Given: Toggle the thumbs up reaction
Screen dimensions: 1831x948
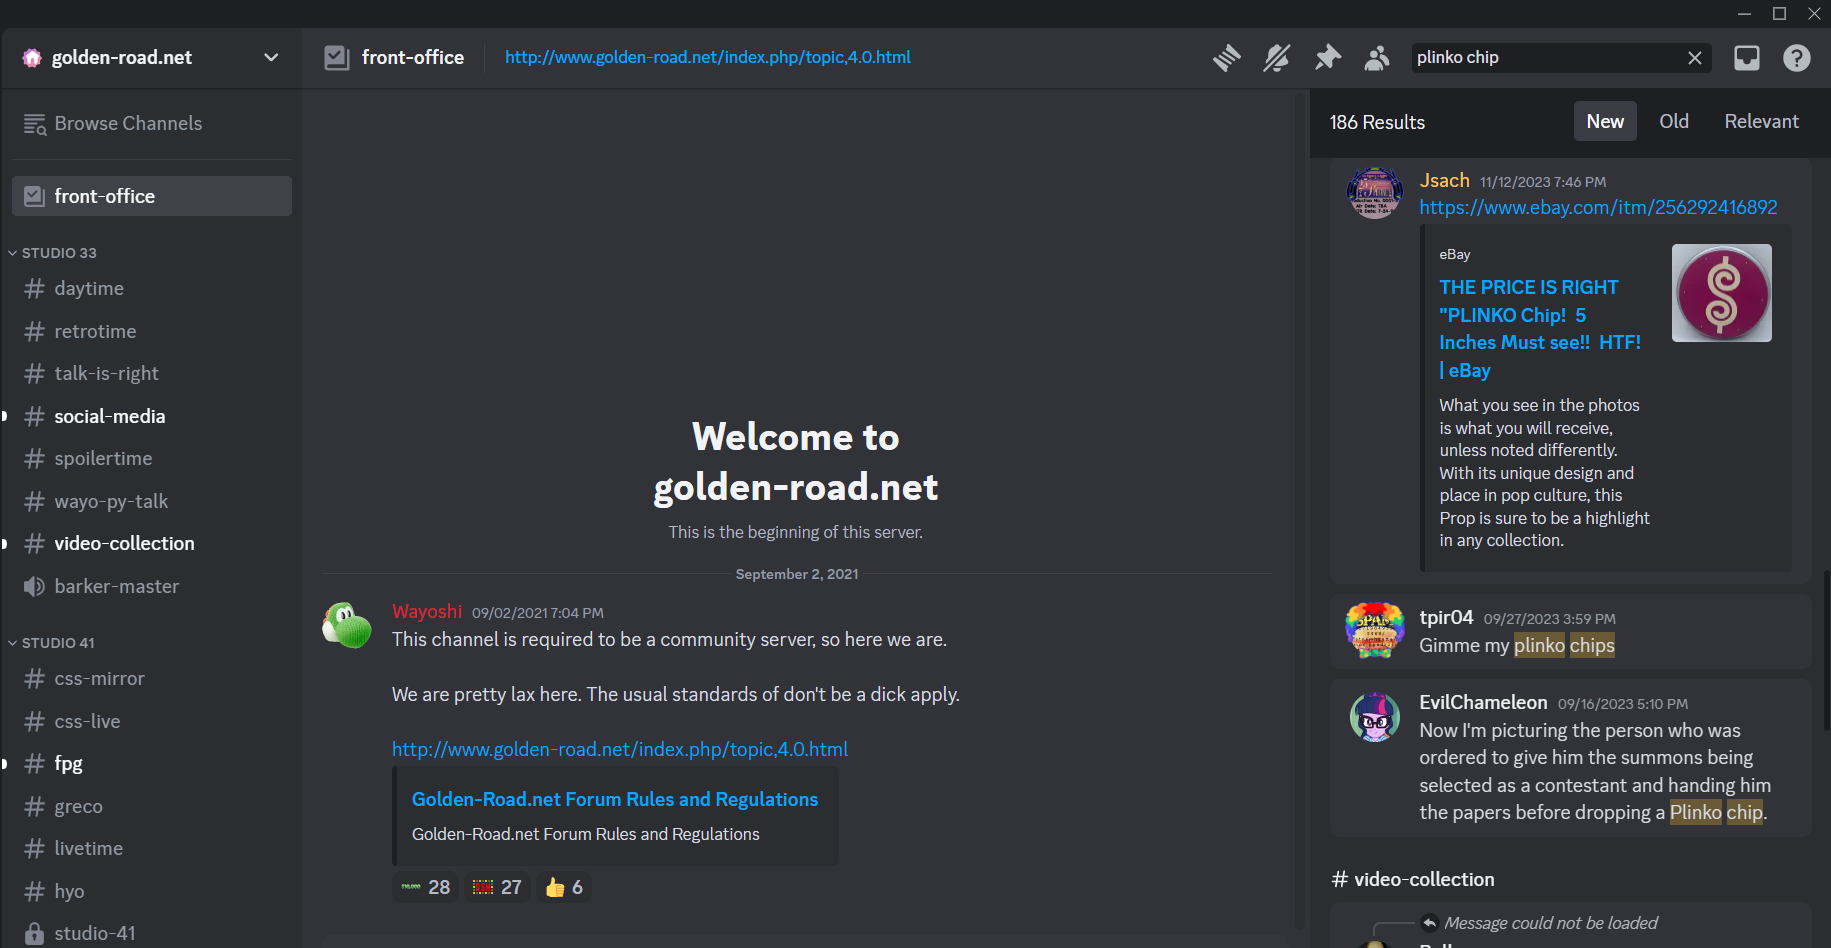Looking at the screenshot, I should [x=564, y=887].
